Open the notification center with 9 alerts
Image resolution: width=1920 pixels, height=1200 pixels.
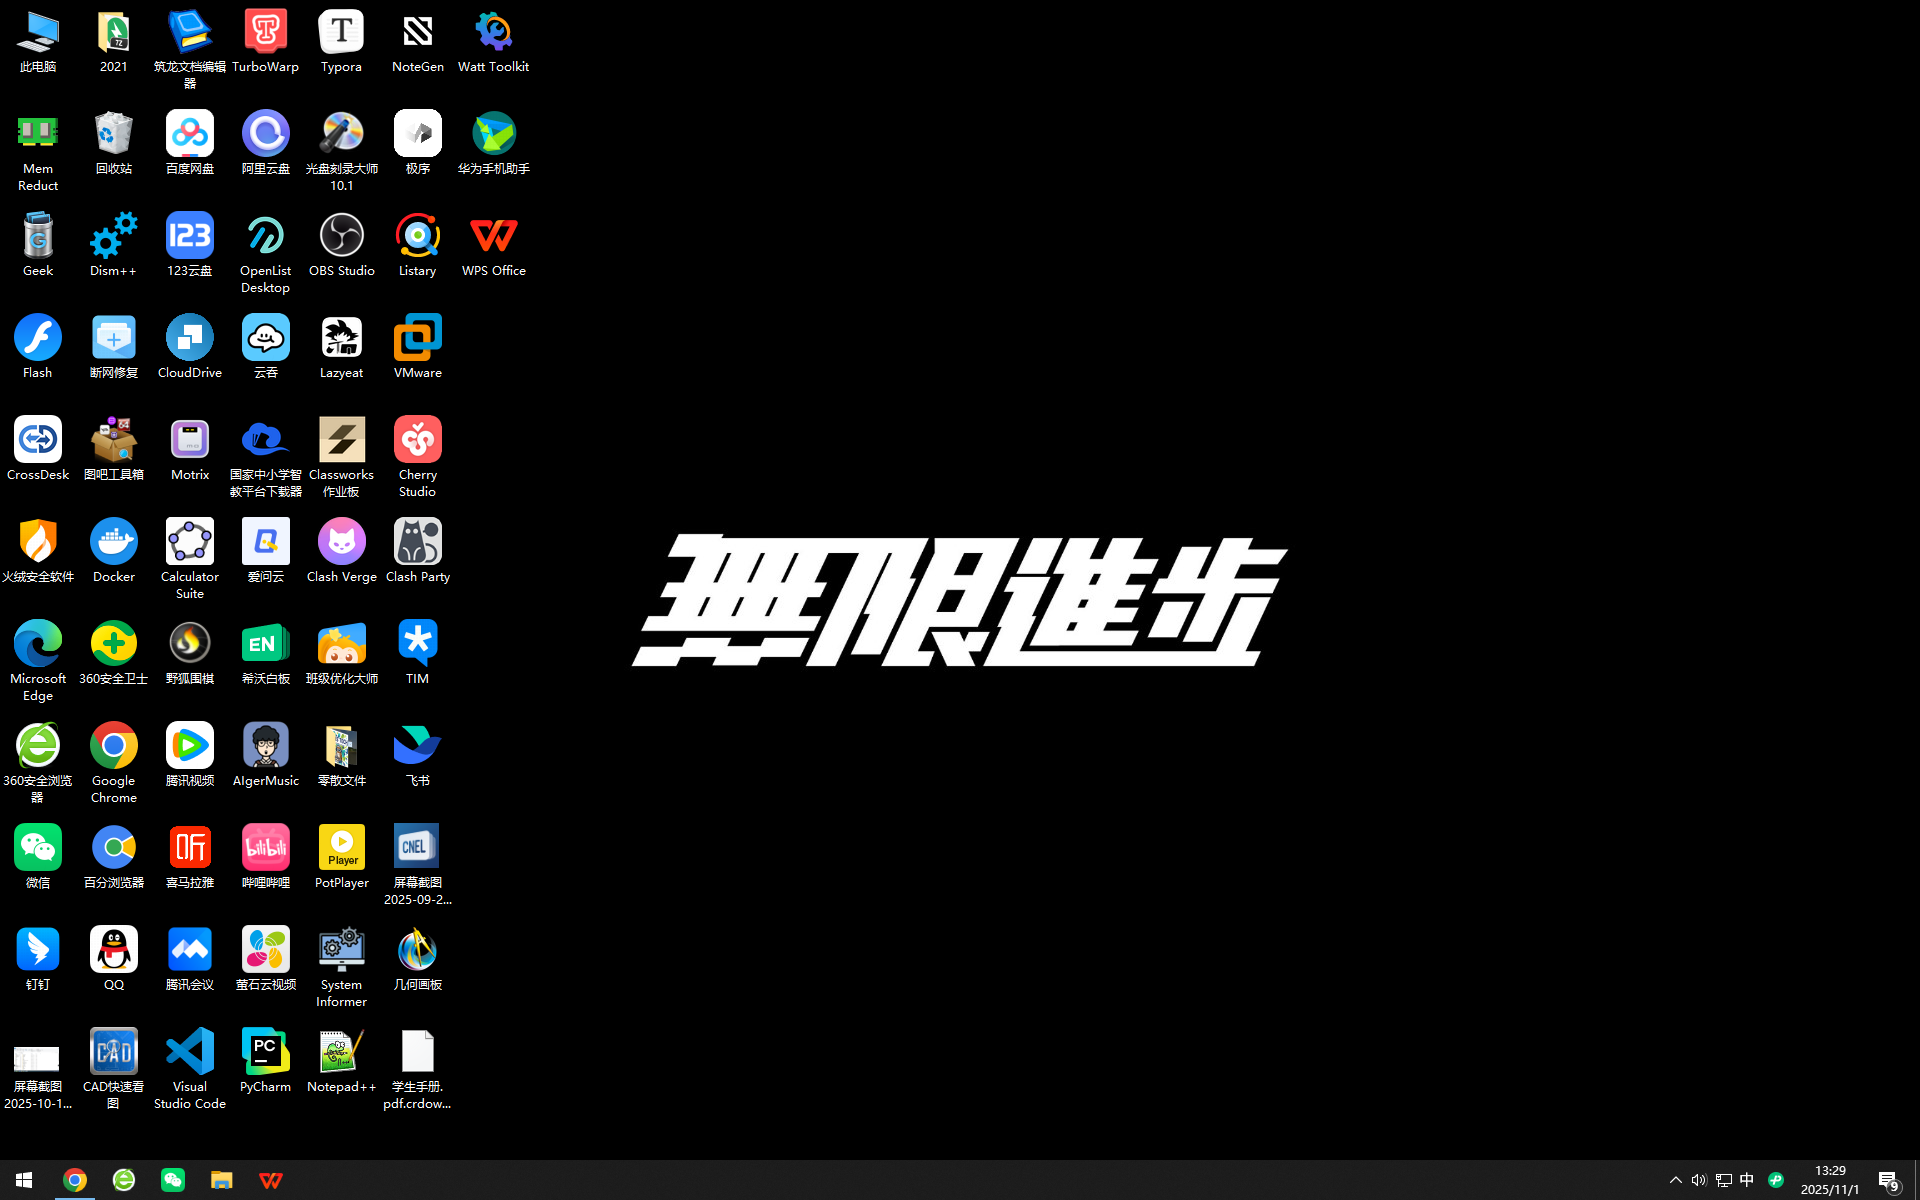point(1888,1180)
